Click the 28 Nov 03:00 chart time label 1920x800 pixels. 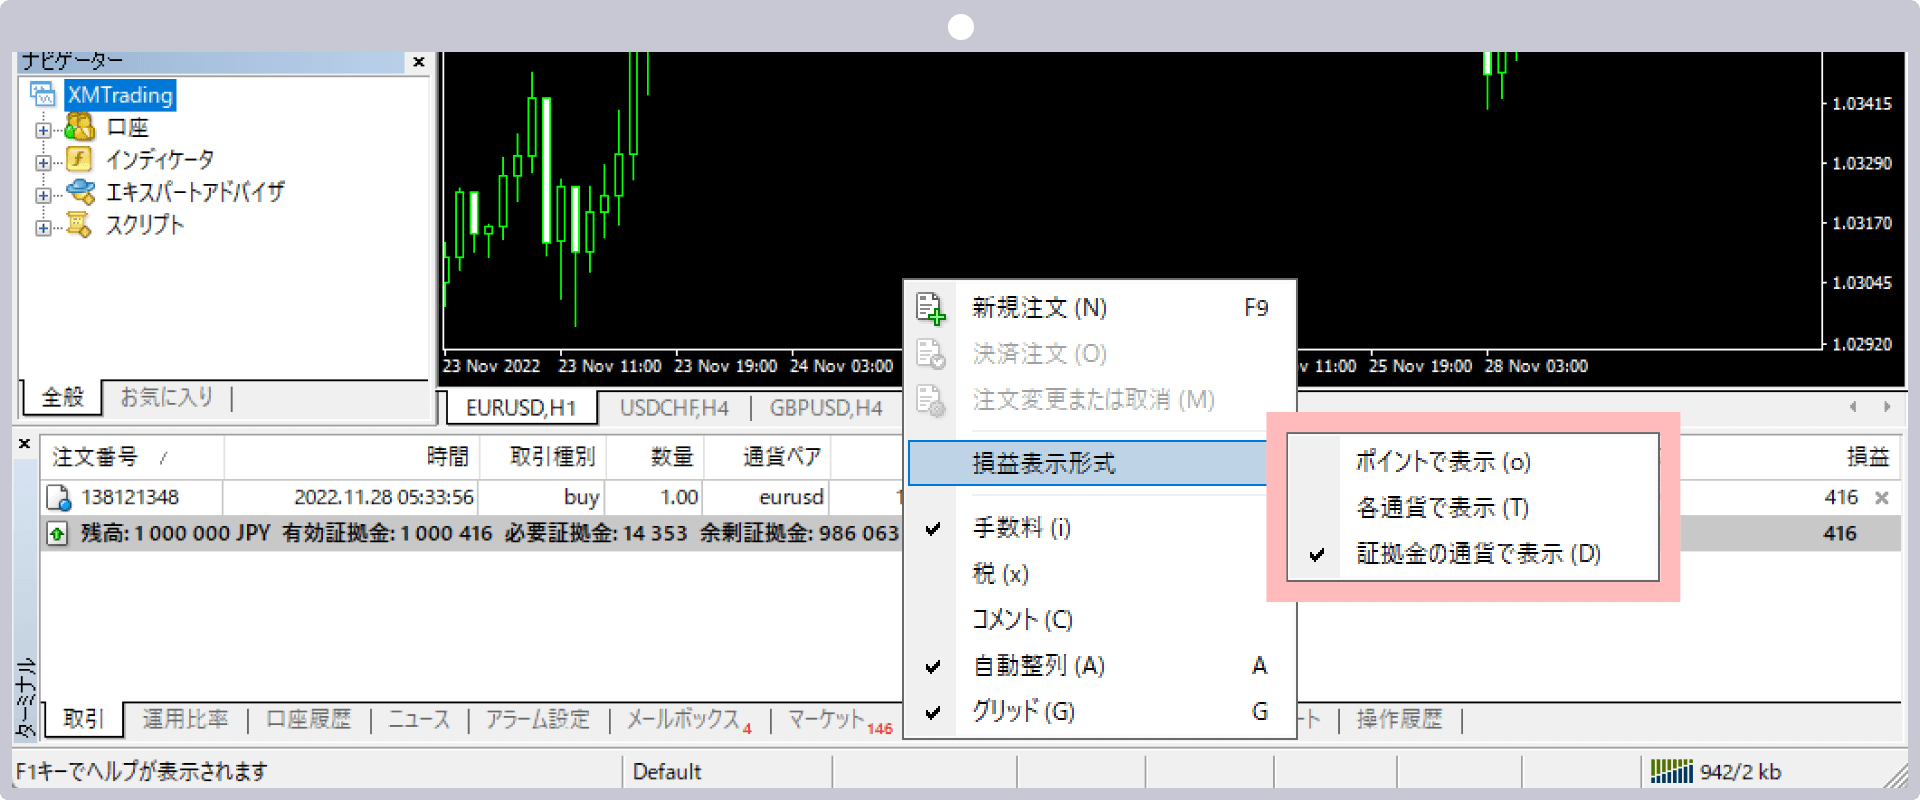[1536, 366]
